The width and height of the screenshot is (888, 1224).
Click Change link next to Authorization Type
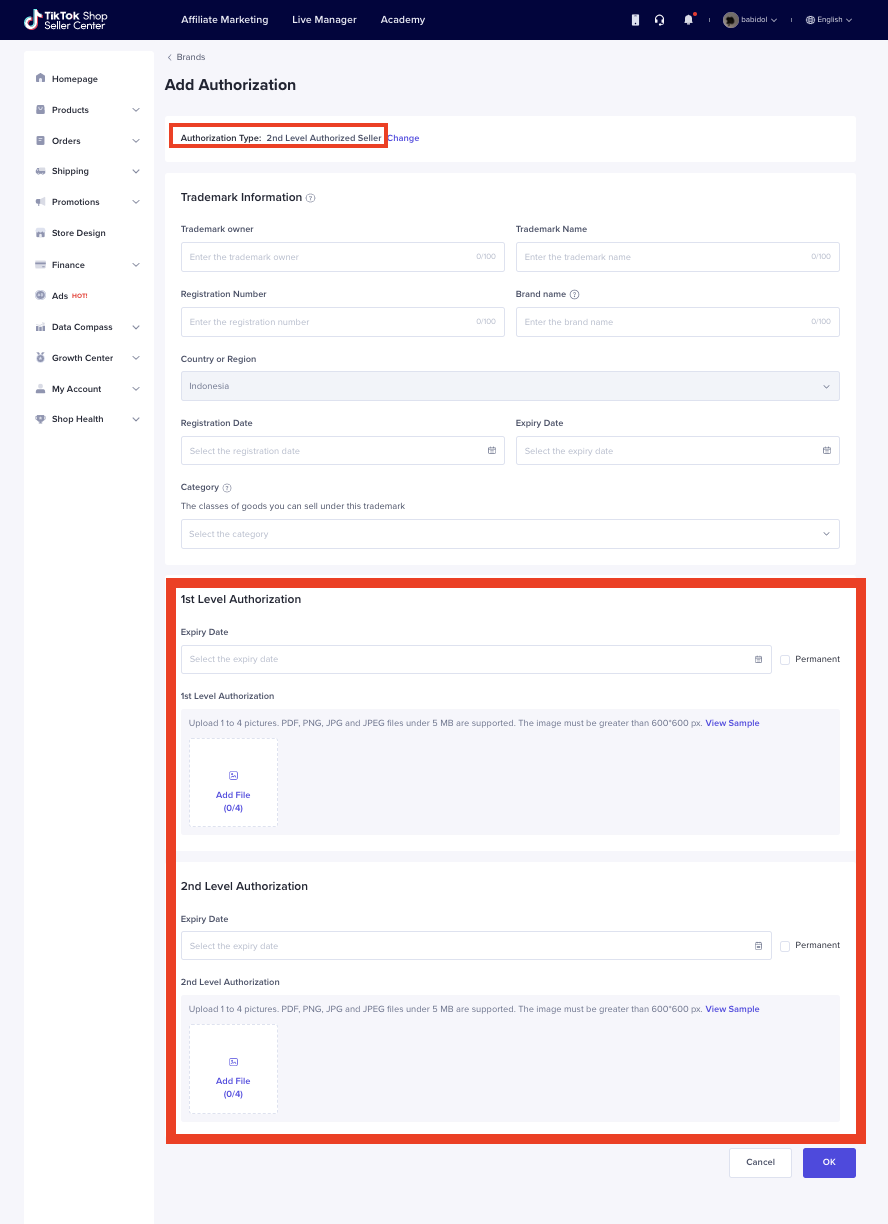pos(403,138)
